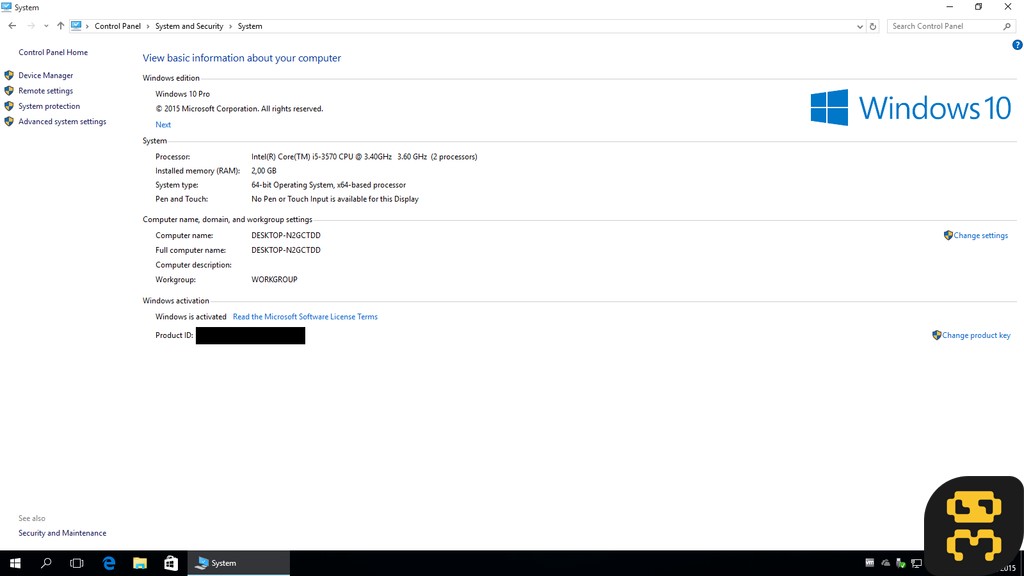Launch the Store app from taskbar
Viewport: 1024px width, 576px height.
click(171, 563)
